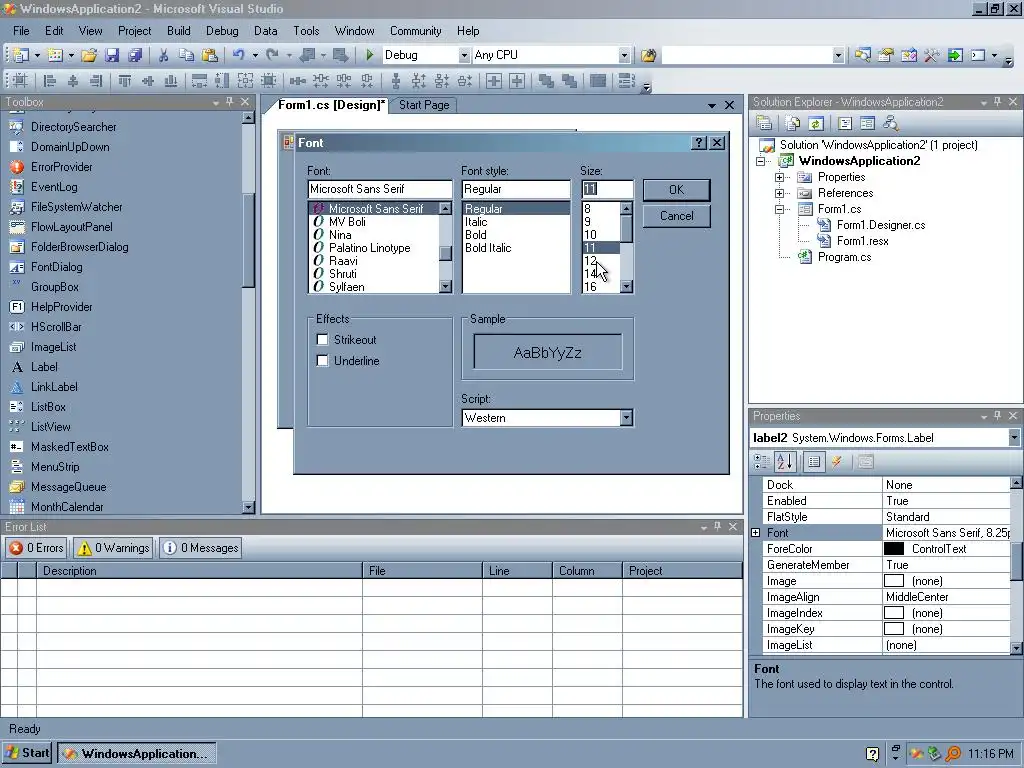Toggle the 0 Warnings filter button
1024x768 pixels.
(x=114, y=548)
